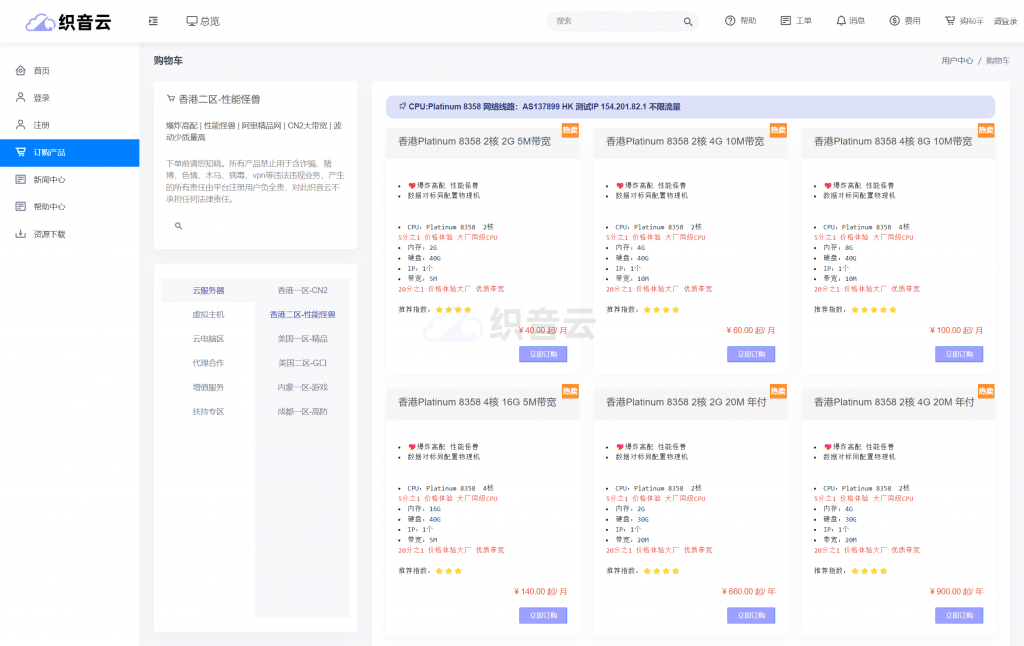Viewport: 1024px width, 646px height.
Task: Switch to the 云电脑区 category tab
Action: [208, 339]
